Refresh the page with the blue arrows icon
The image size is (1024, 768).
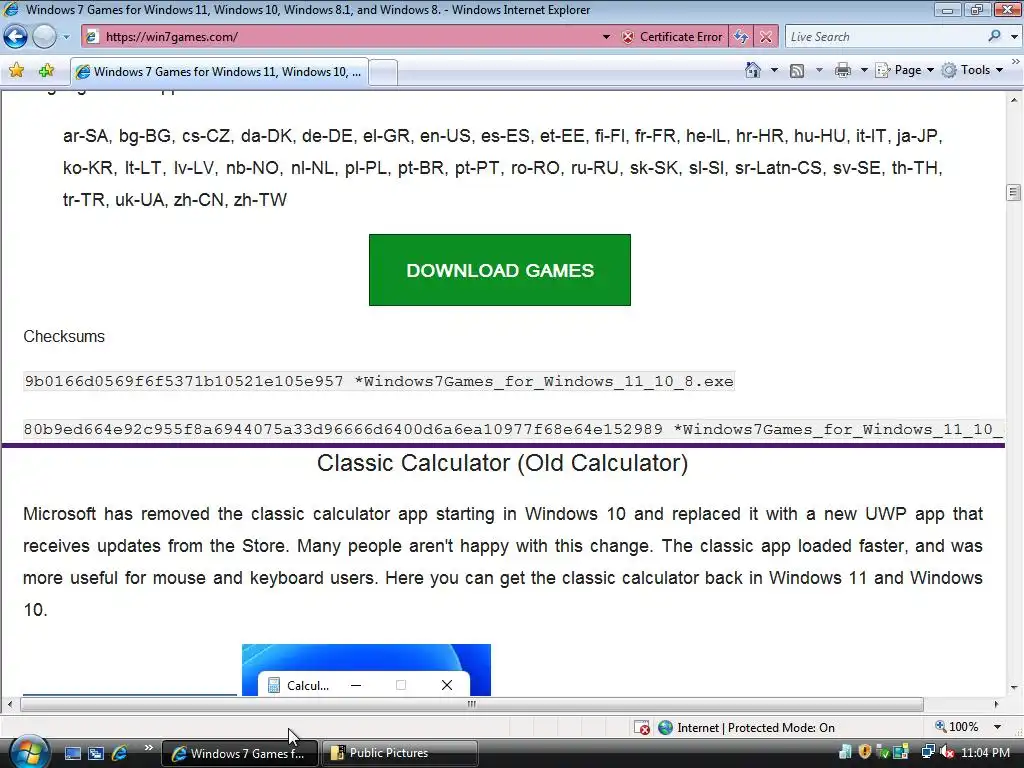(741, 37)
